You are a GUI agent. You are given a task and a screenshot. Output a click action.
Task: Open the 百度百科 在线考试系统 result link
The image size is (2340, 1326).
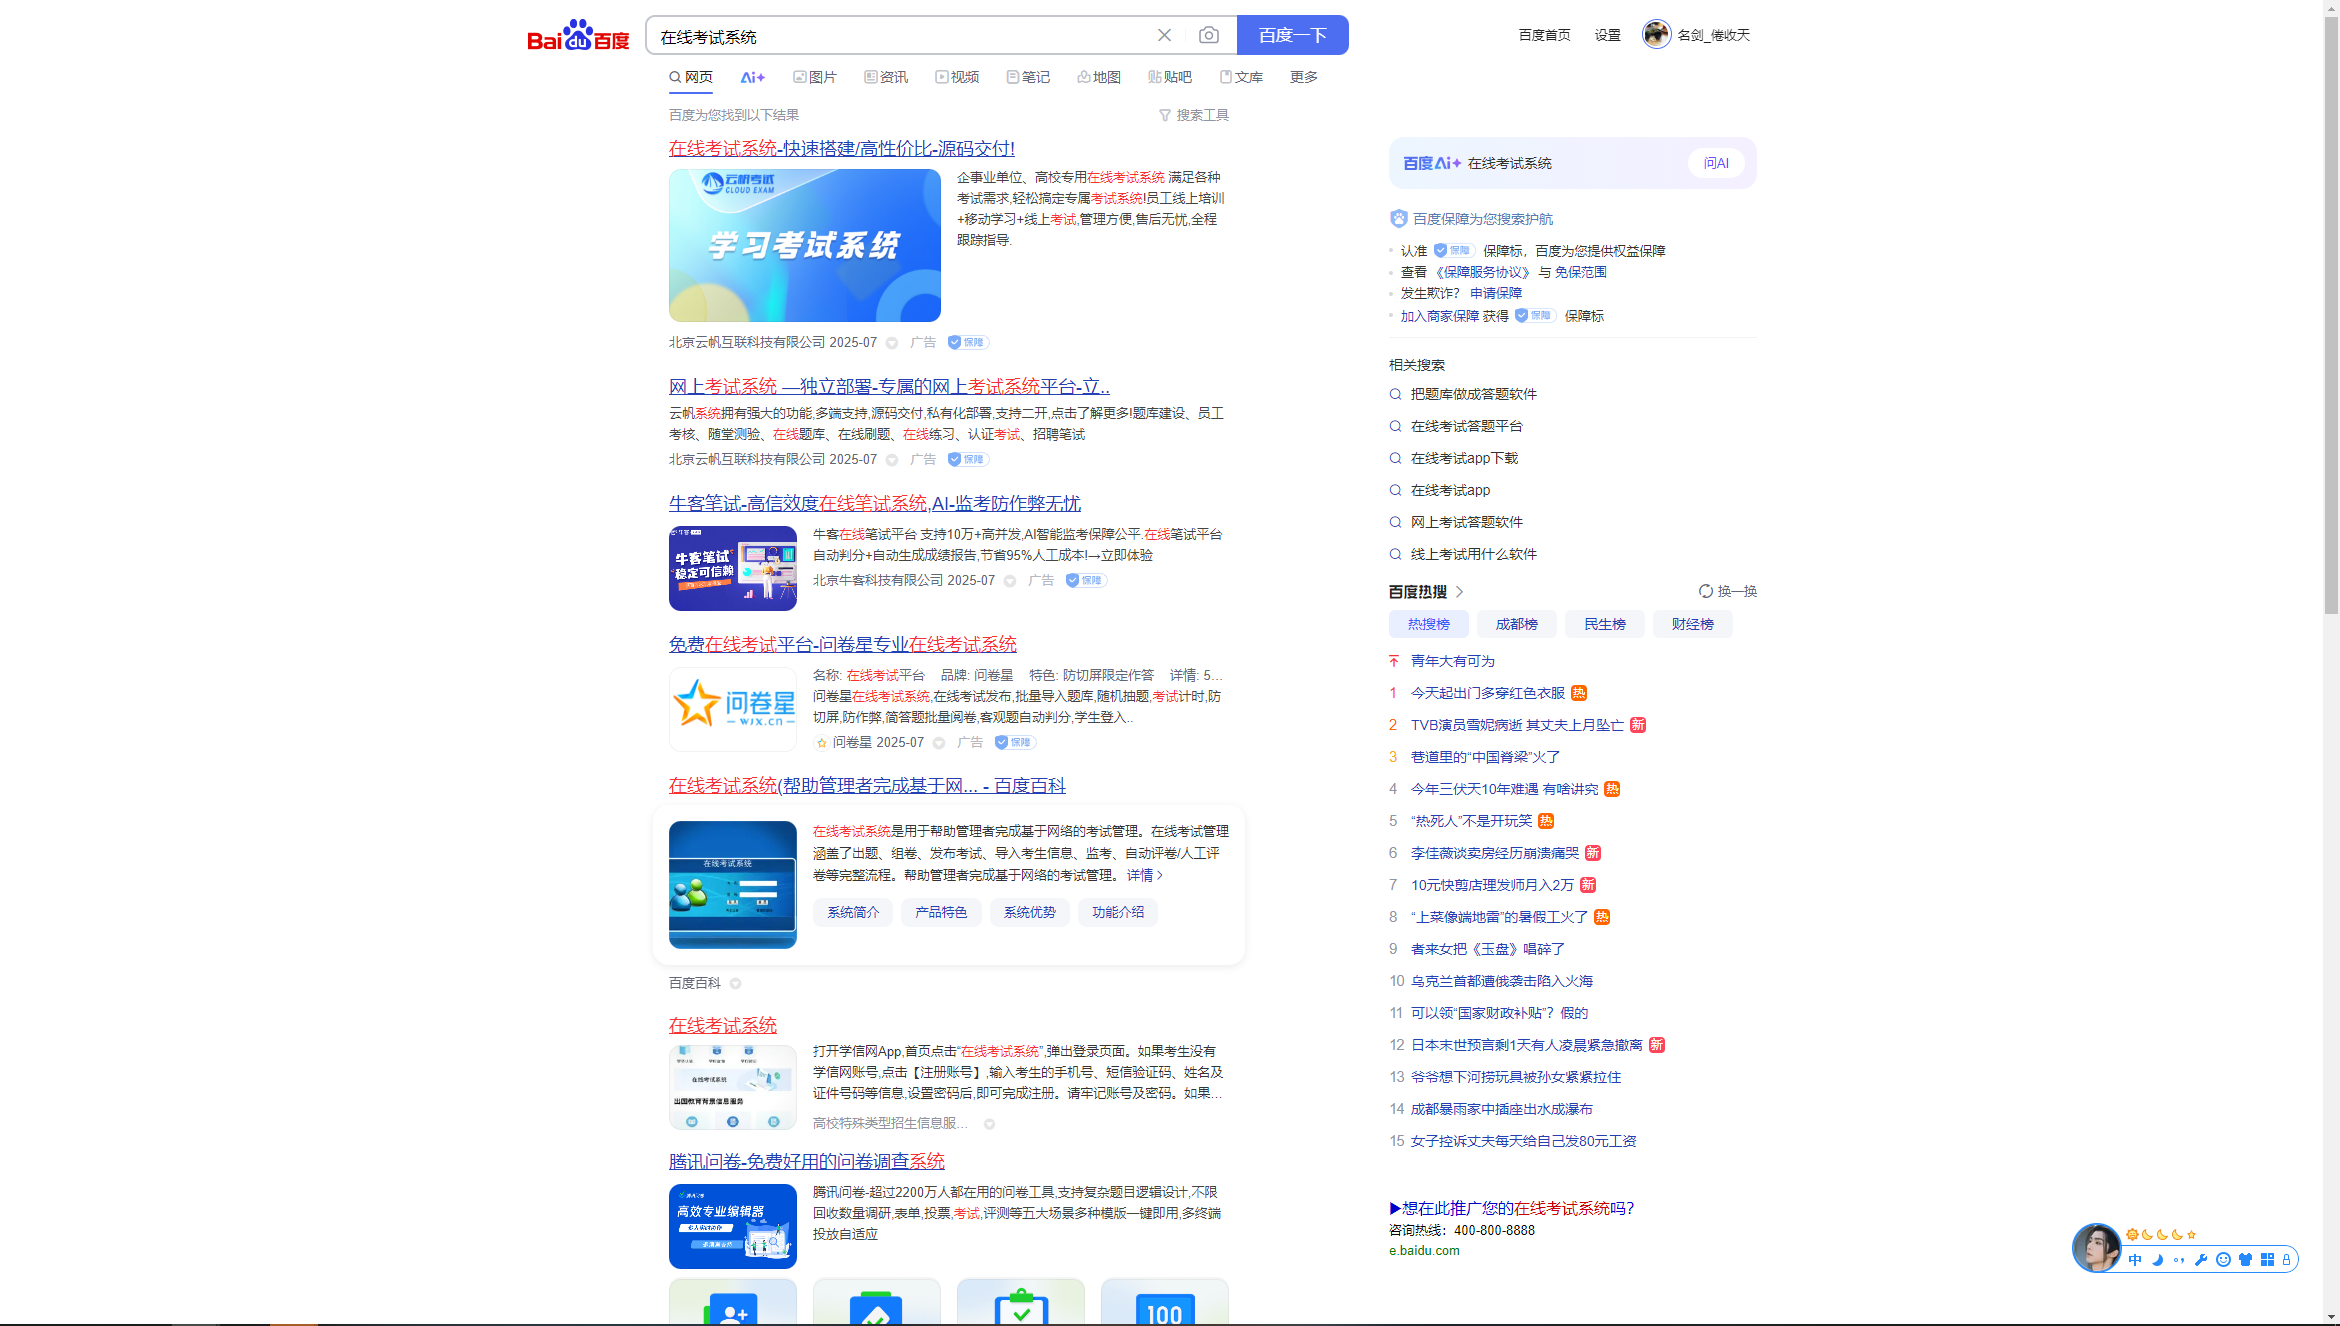[866, 786]
